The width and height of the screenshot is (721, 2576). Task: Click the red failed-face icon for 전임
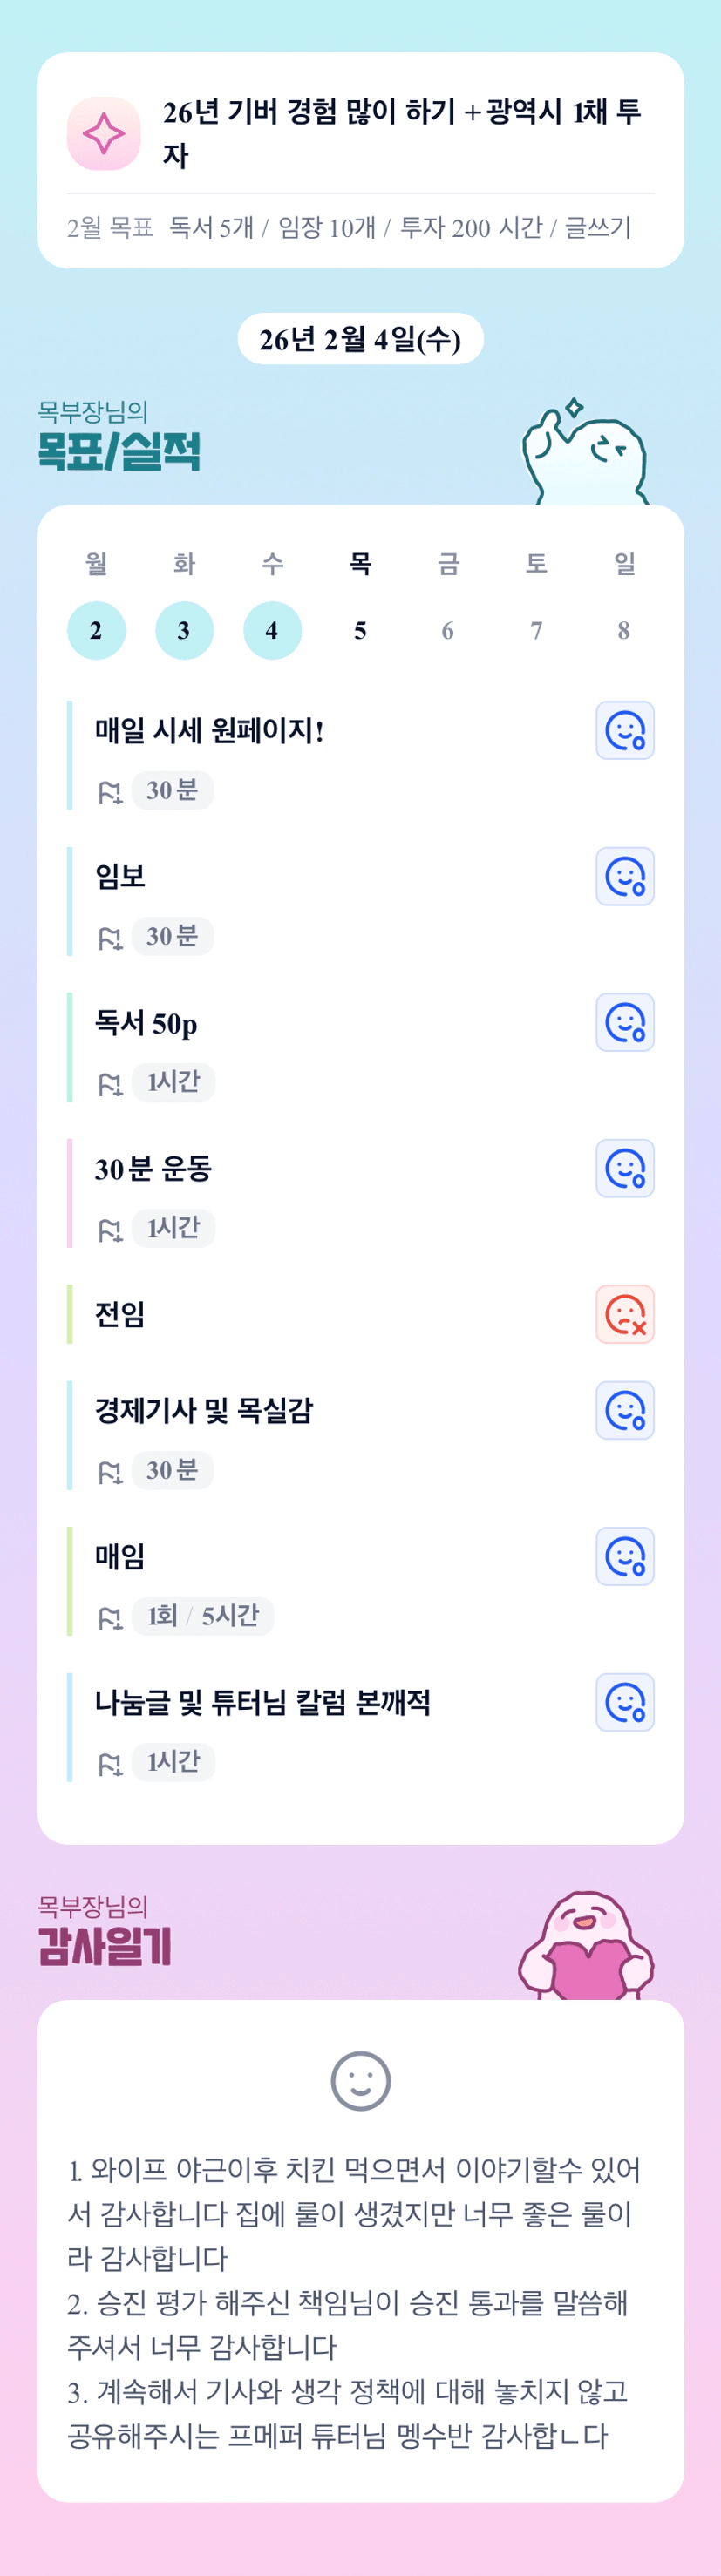[625, 1314]
